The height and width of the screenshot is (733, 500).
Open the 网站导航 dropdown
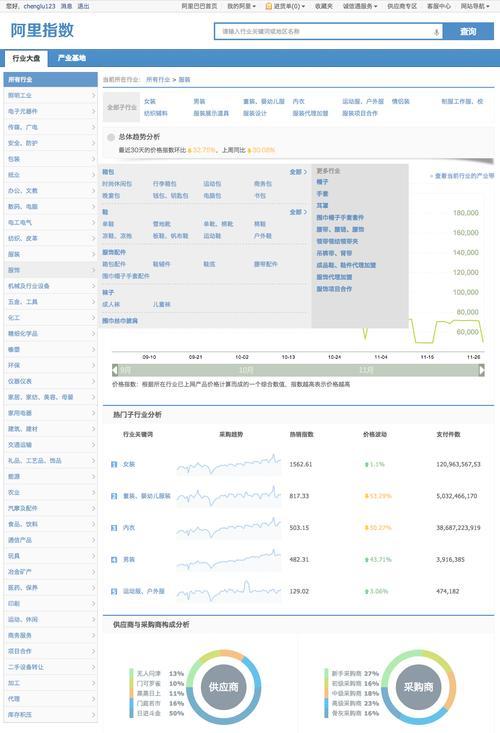475,6
